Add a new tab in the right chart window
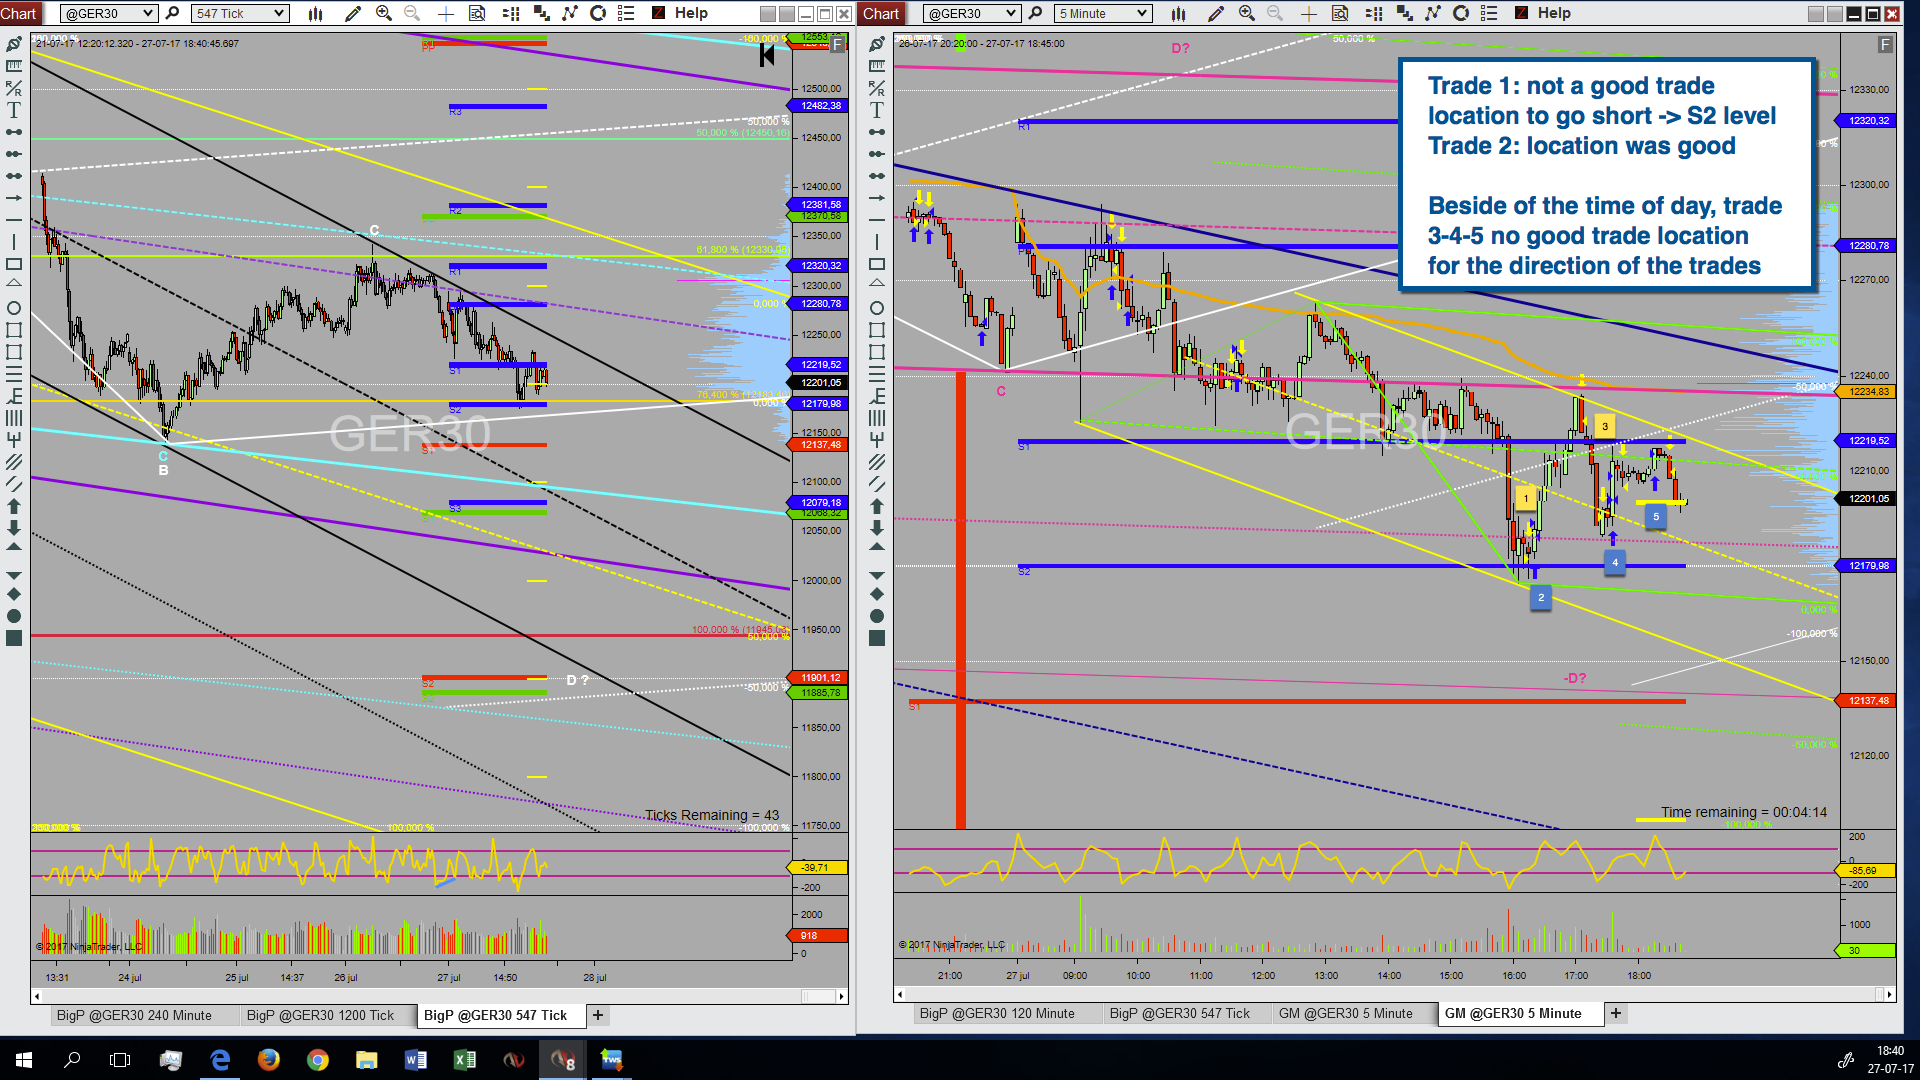 pyautogui.click(x=1616, y=1013)
